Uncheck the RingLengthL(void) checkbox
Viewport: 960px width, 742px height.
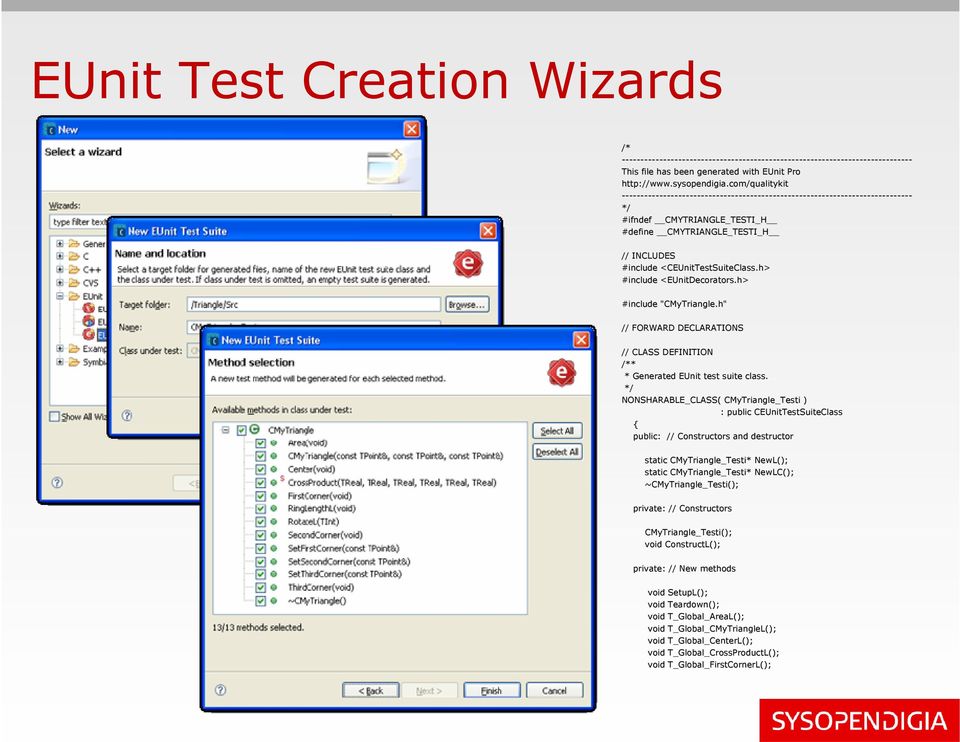click(260, 509)
